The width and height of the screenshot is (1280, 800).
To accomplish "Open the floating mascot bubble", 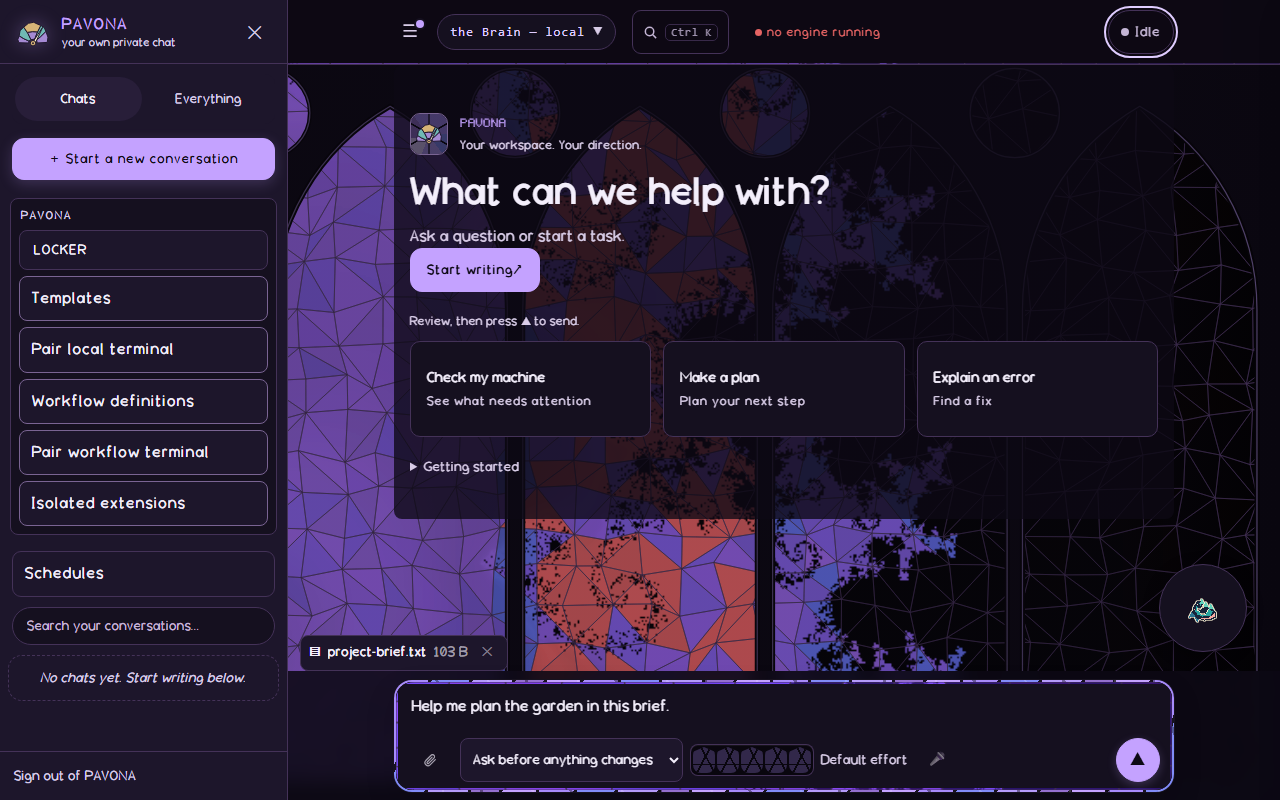I will (1202, 608).
